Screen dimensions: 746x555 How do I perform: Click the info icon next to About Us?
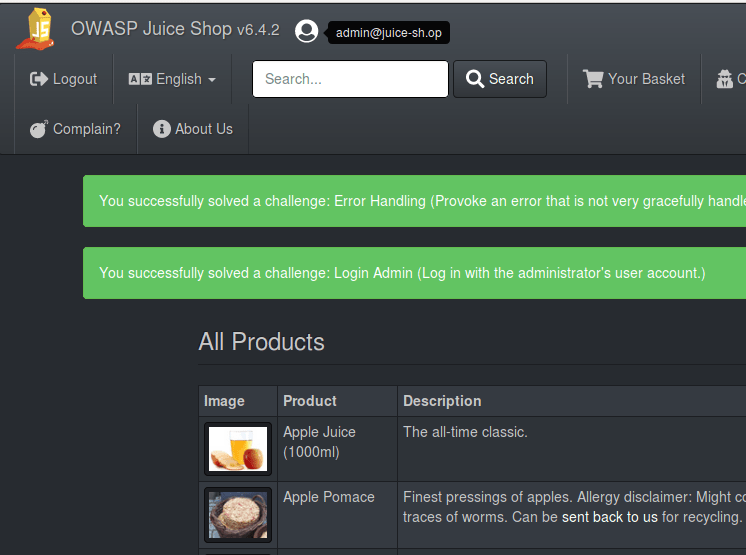click(x=162, y=129)
